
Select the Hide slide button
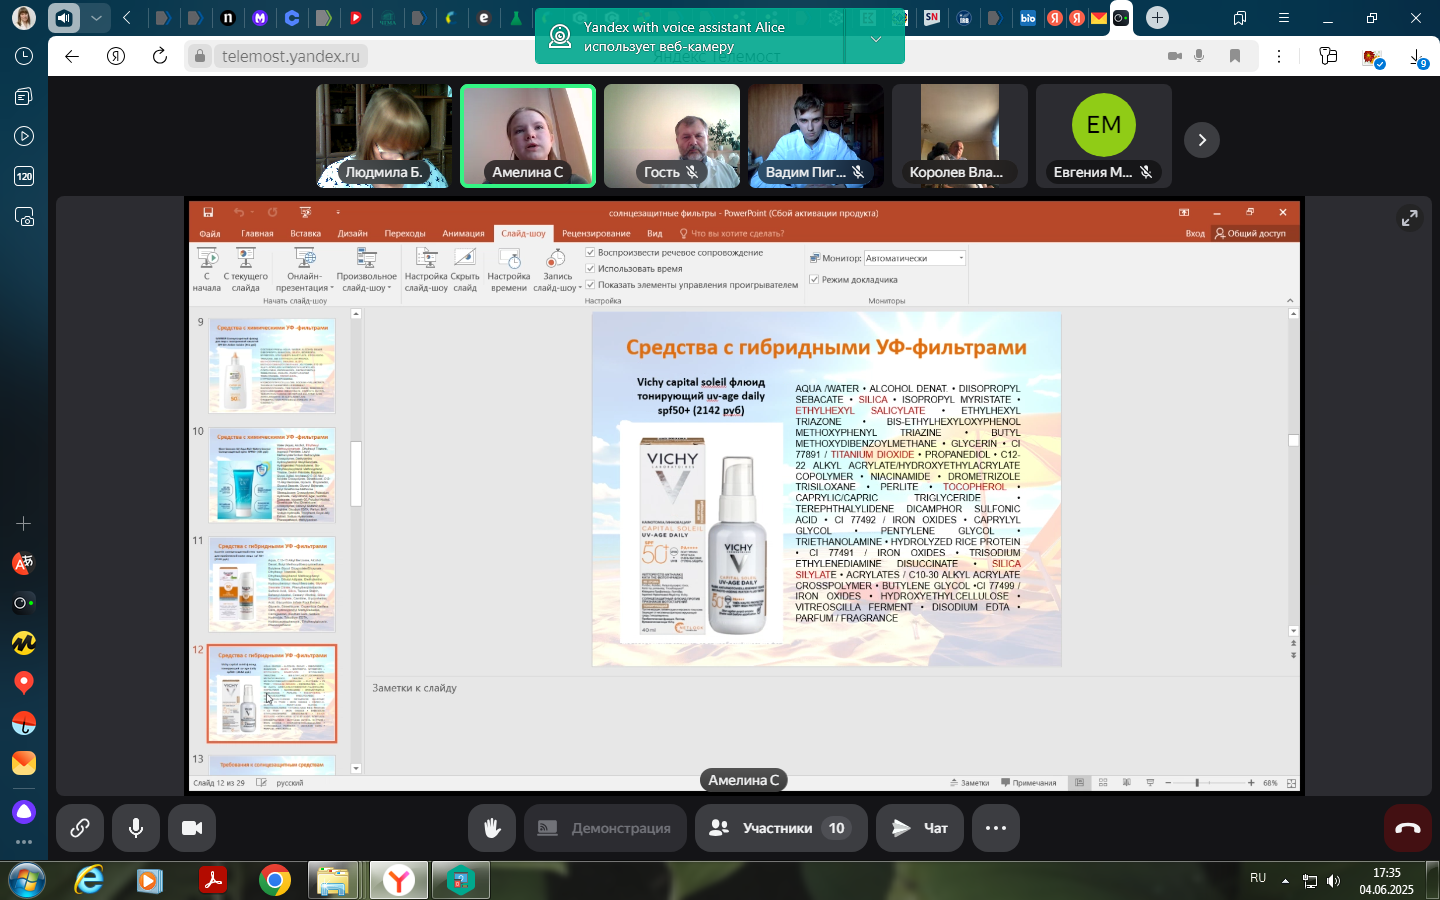click(465, 270)
